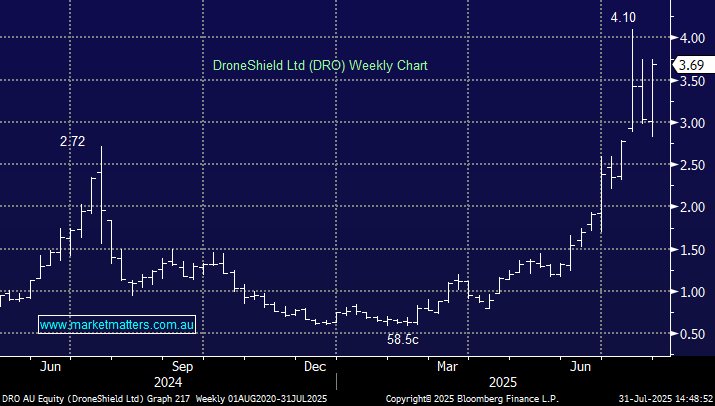
Task: Click the 0.50 y-axis value
Action: (692, 334)
